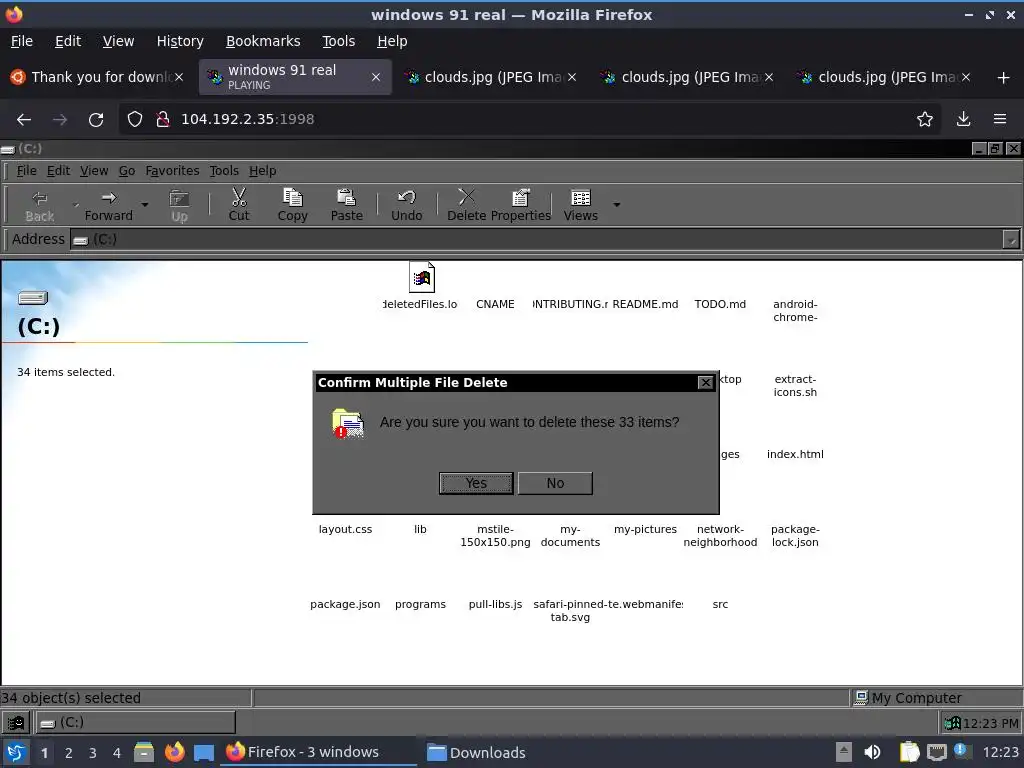The image size is (1024, 768).
Task: Open the explorer Tools menu
Action: (224, 171)
